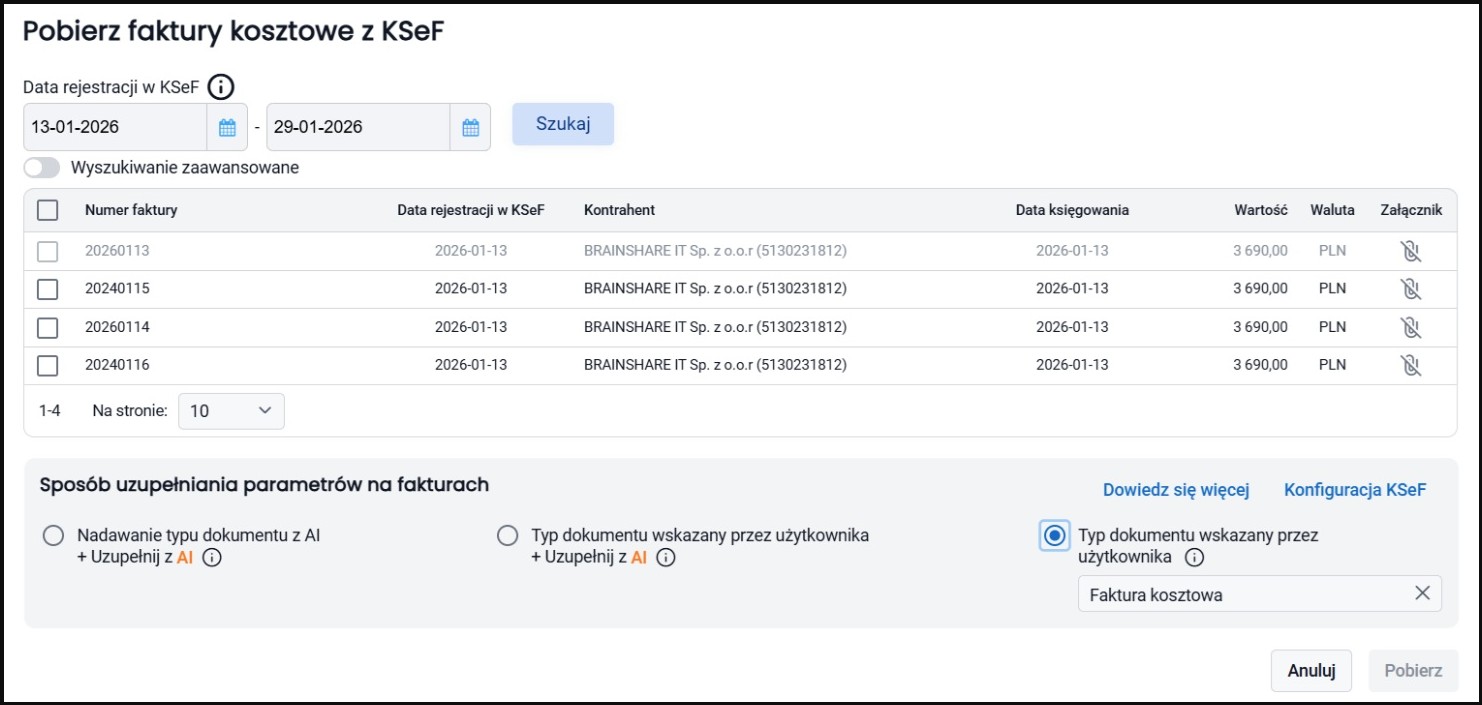
Task: Enable Wyszukiwanie zaawansowane toggle
Action: click(42, 168)
